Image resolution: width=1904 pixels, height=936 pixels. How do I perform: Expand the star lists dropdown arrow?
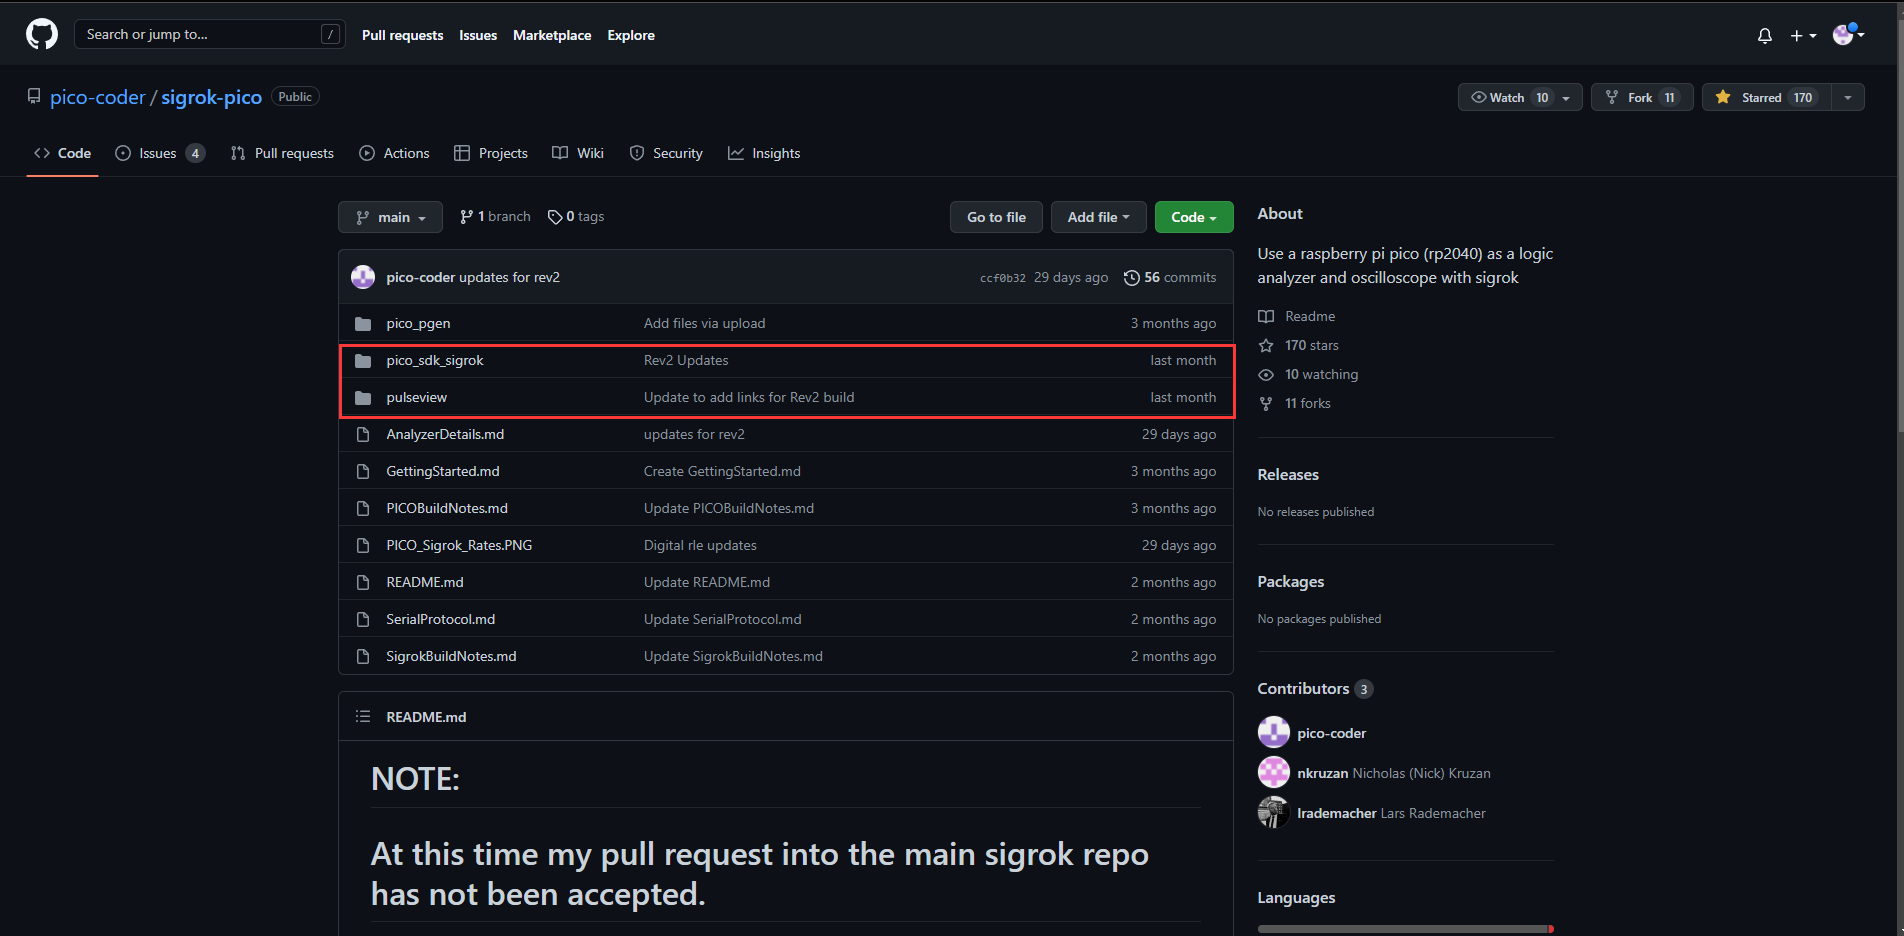point(1848,97)
